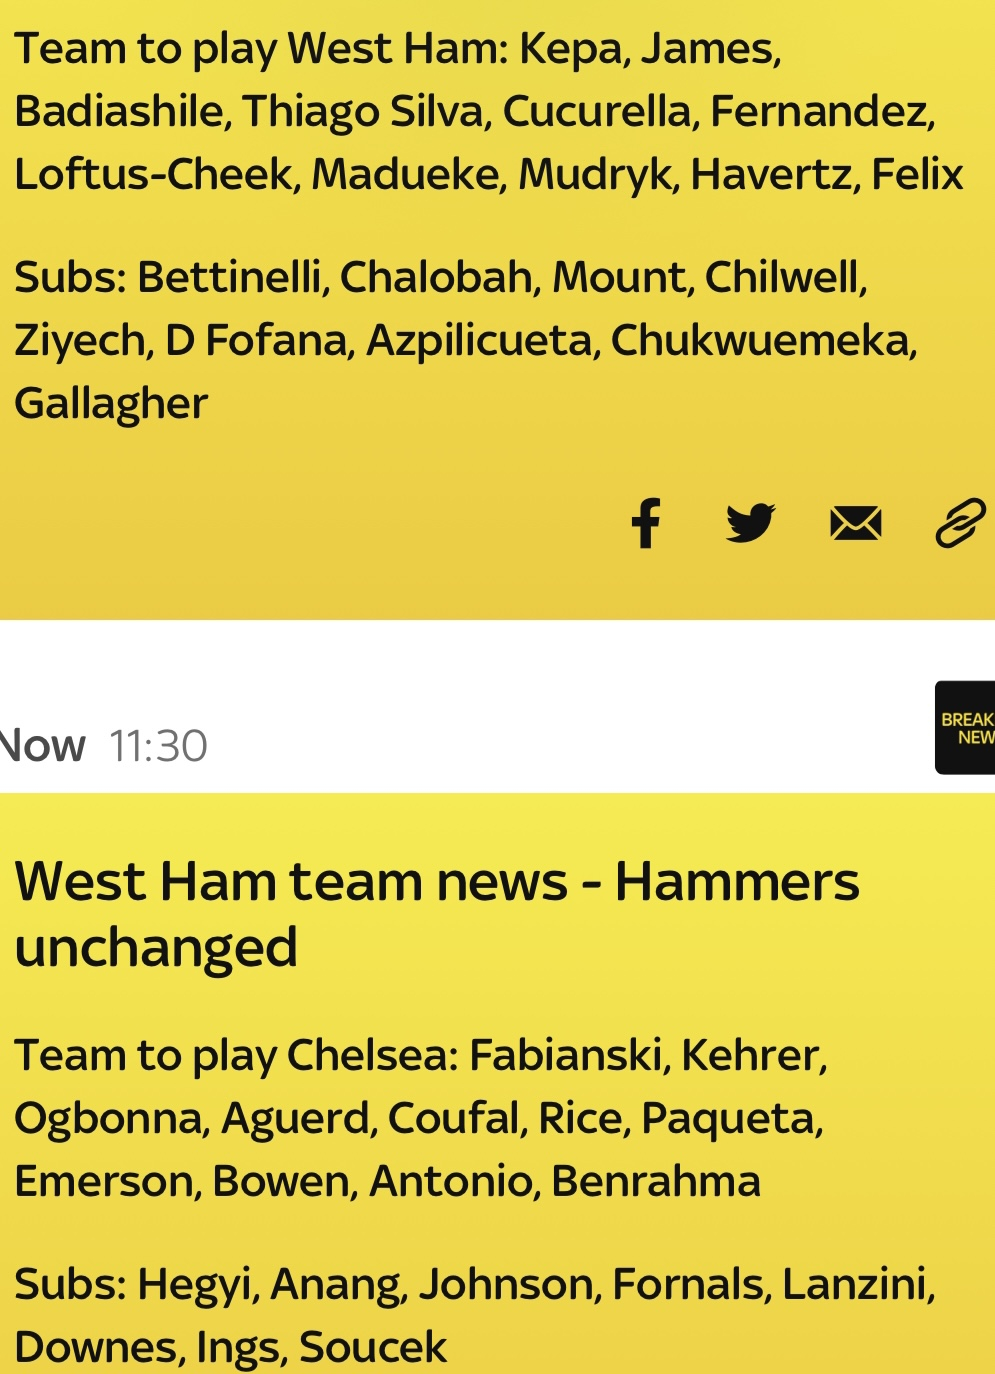Tap Benrahma in the West Ham lineup
This screenshot has height=1374, width=995.
click(656, 1181)
